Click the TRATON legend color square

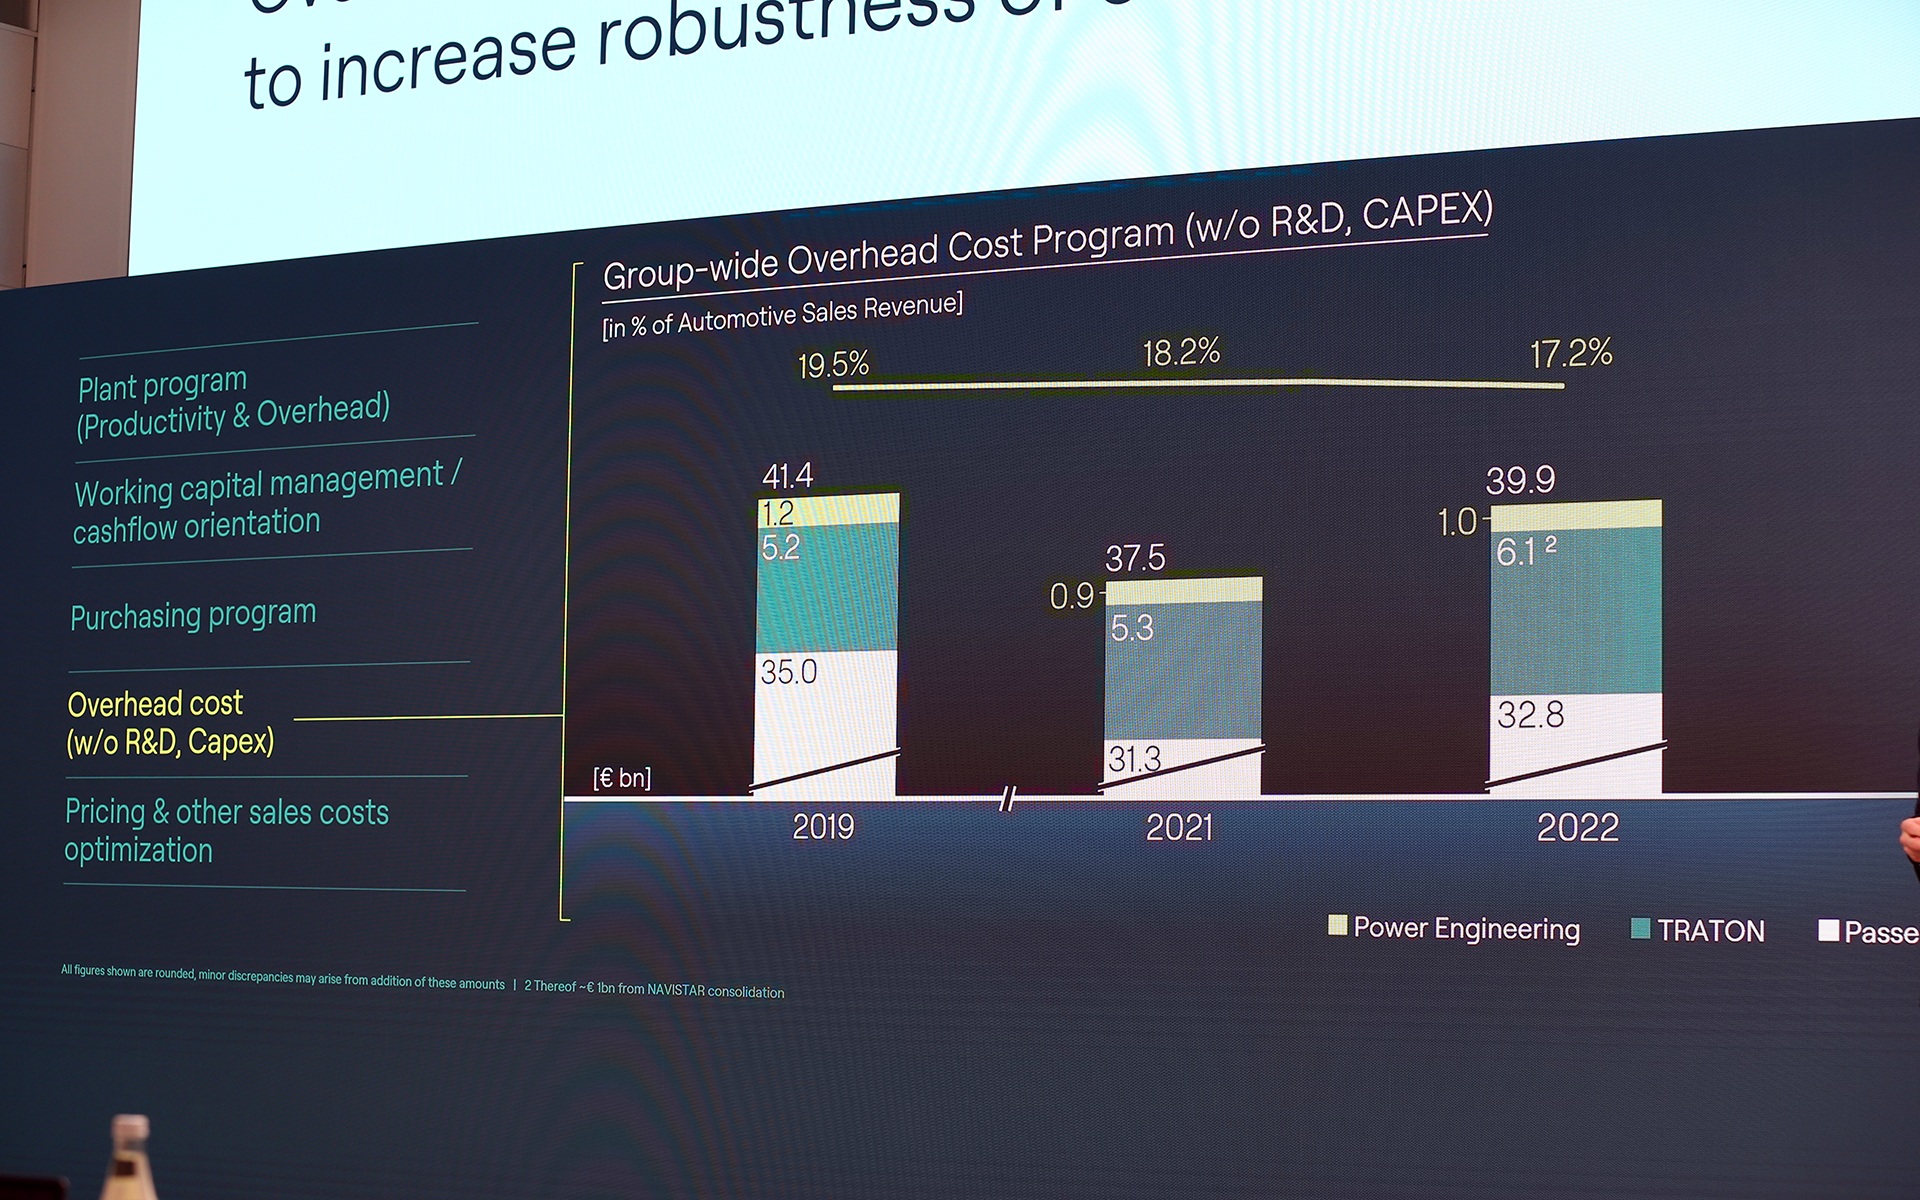1640,928
